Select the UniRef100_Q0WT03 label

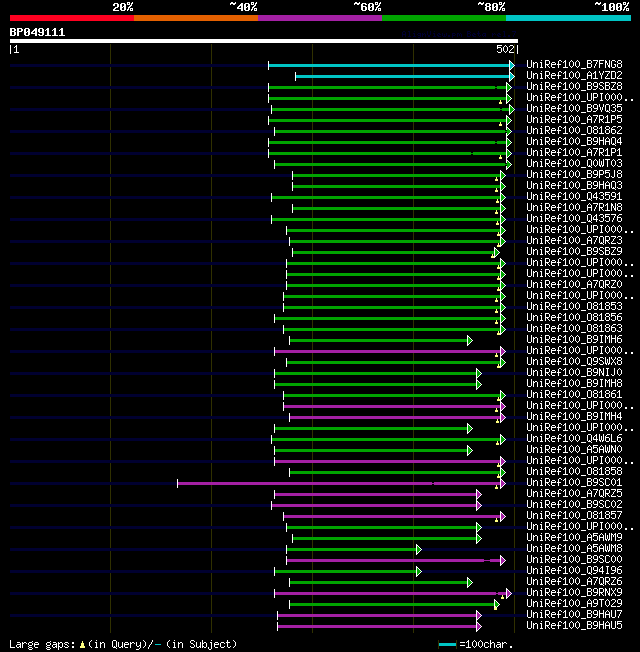pos(574,163)
